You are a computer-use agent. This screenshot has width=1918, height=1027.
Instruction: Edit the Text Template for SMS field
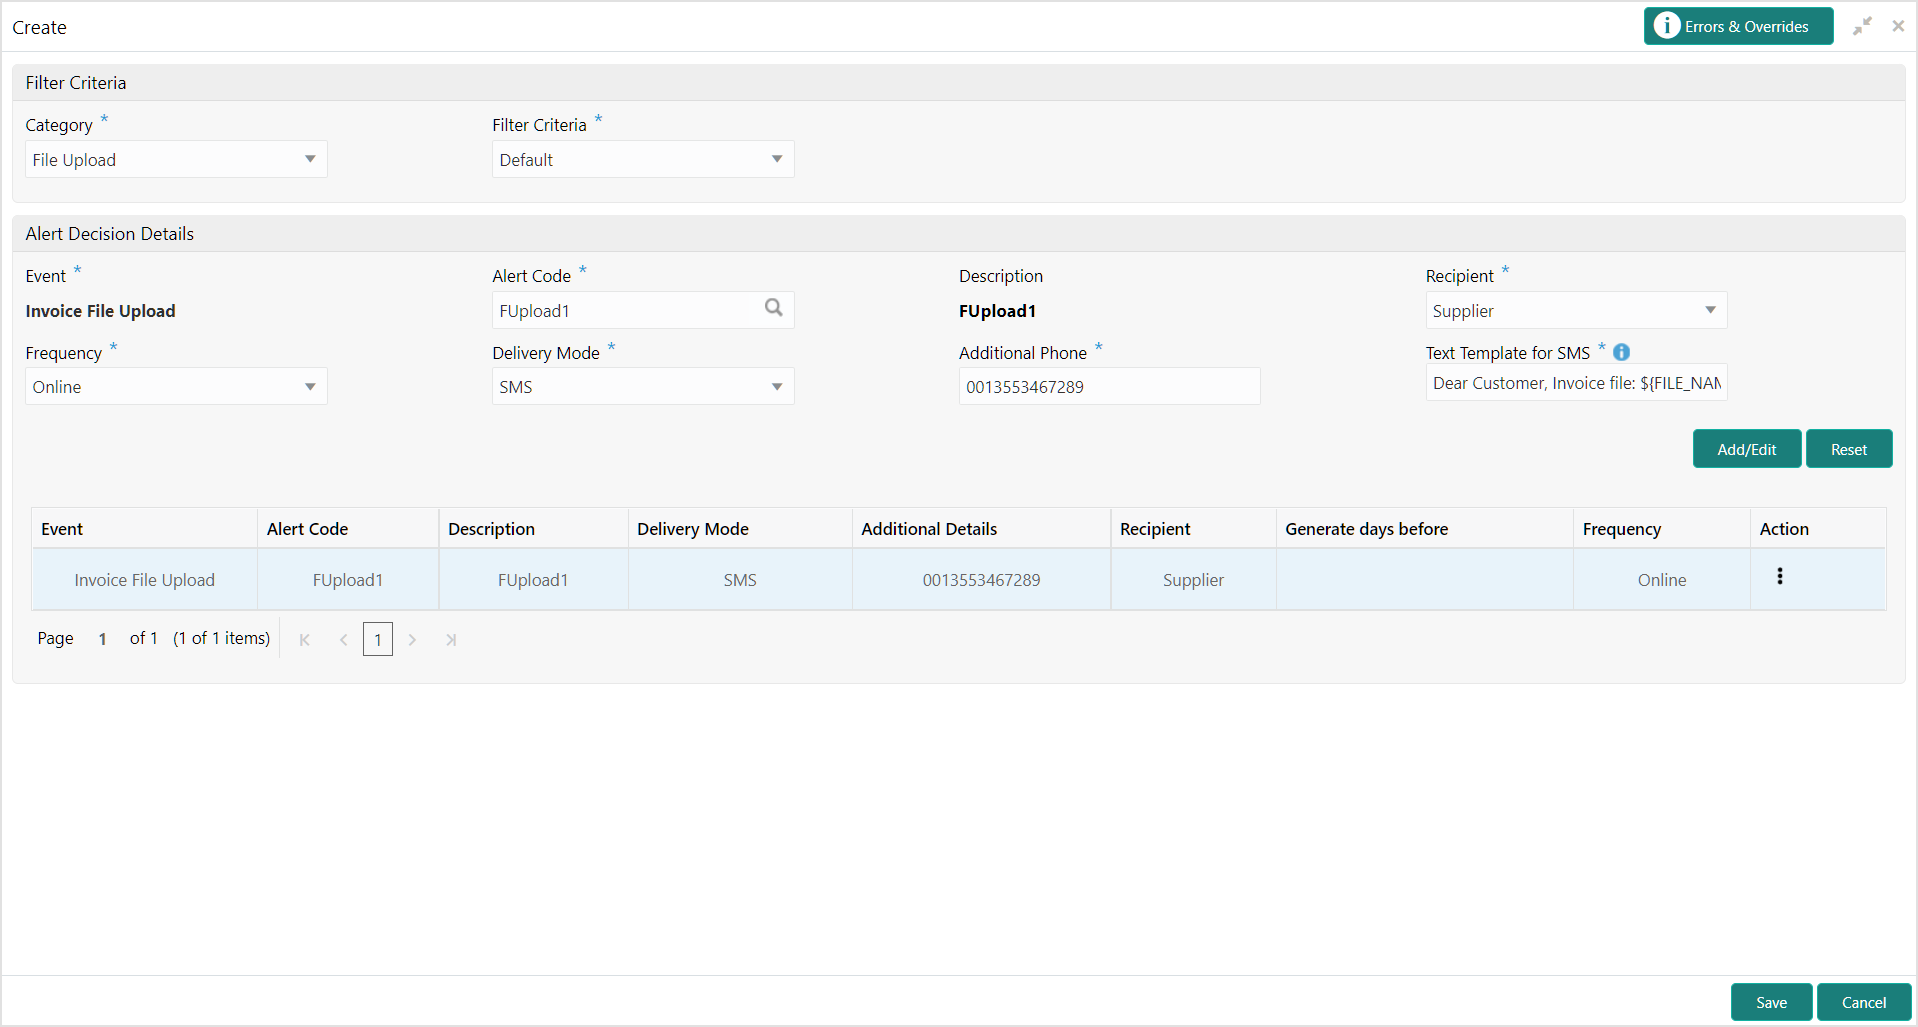pos(1576,383)
